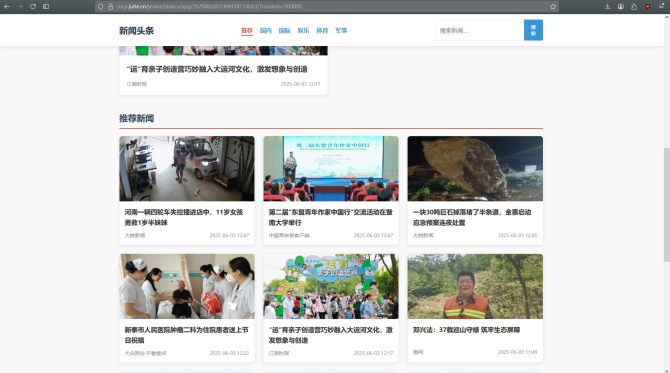Image resolution: width=670 pixels, height=373 pixels.
Task: Click the 2025-06-03 12:17 date in top card
Action: coord(300,84)
